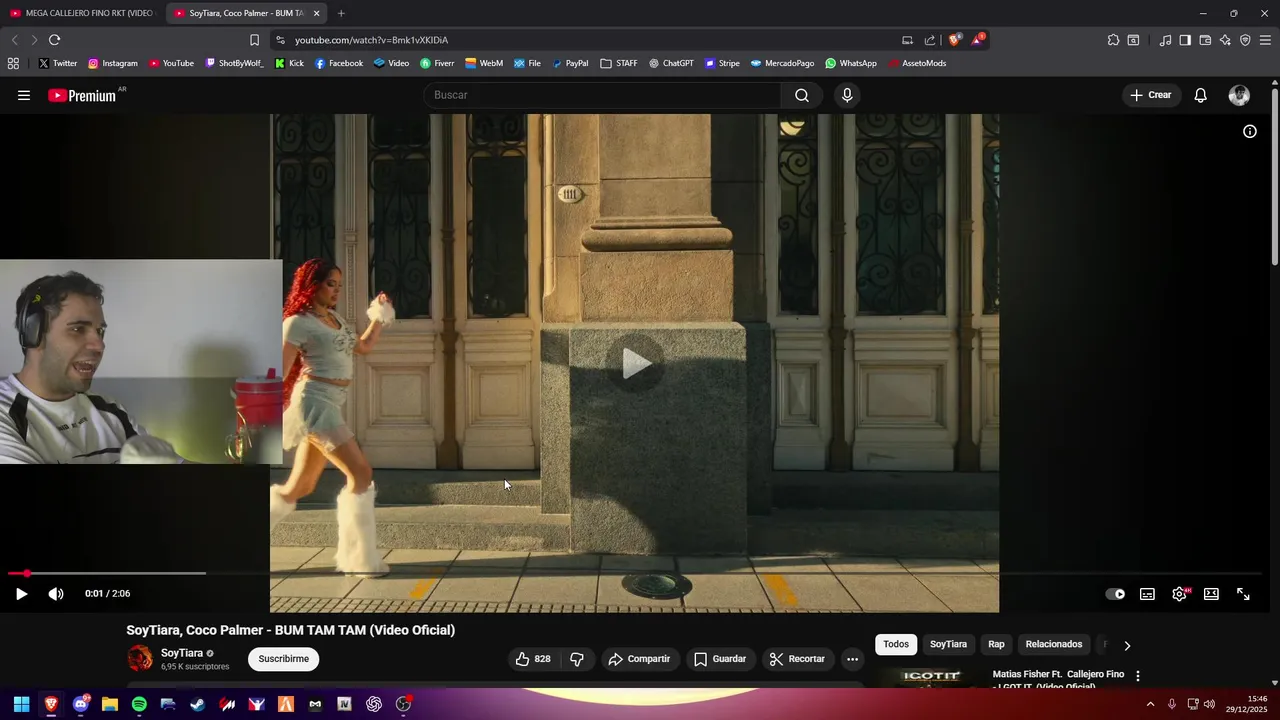
Task: Start voice search with microphone icon
Action: (x=847, y=95)
